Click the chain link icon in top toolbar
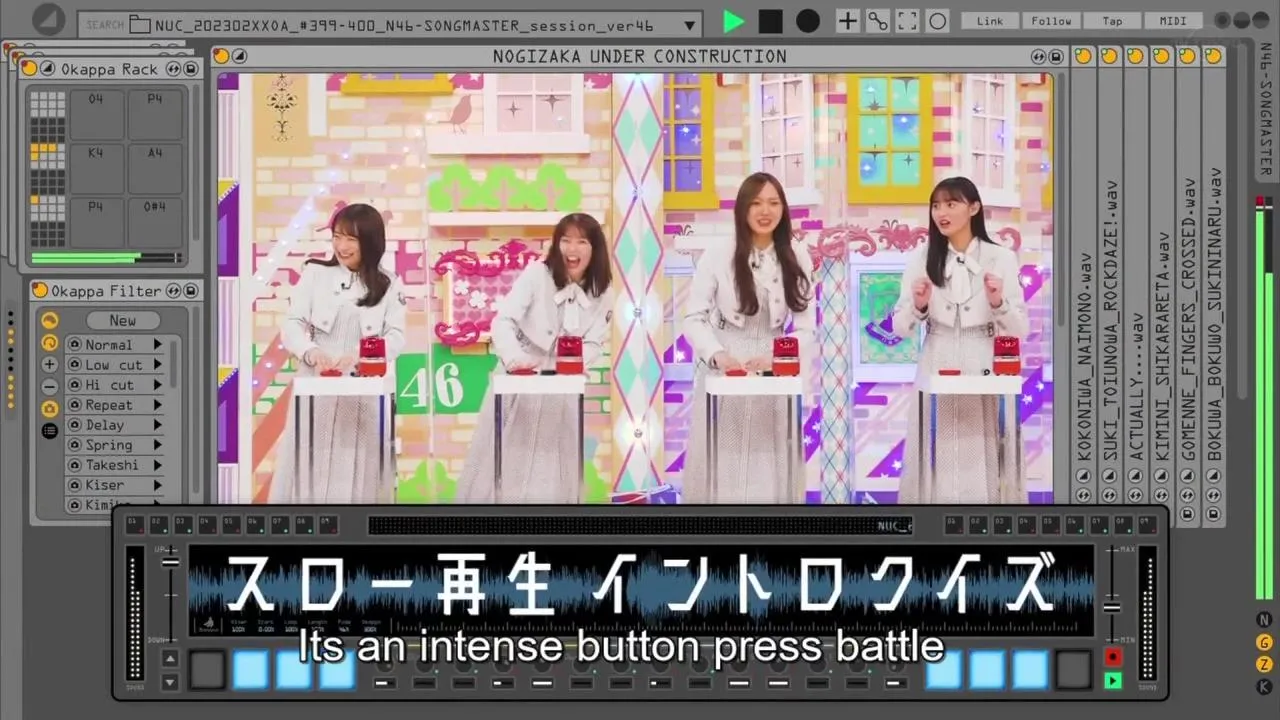 click(877, 21)
